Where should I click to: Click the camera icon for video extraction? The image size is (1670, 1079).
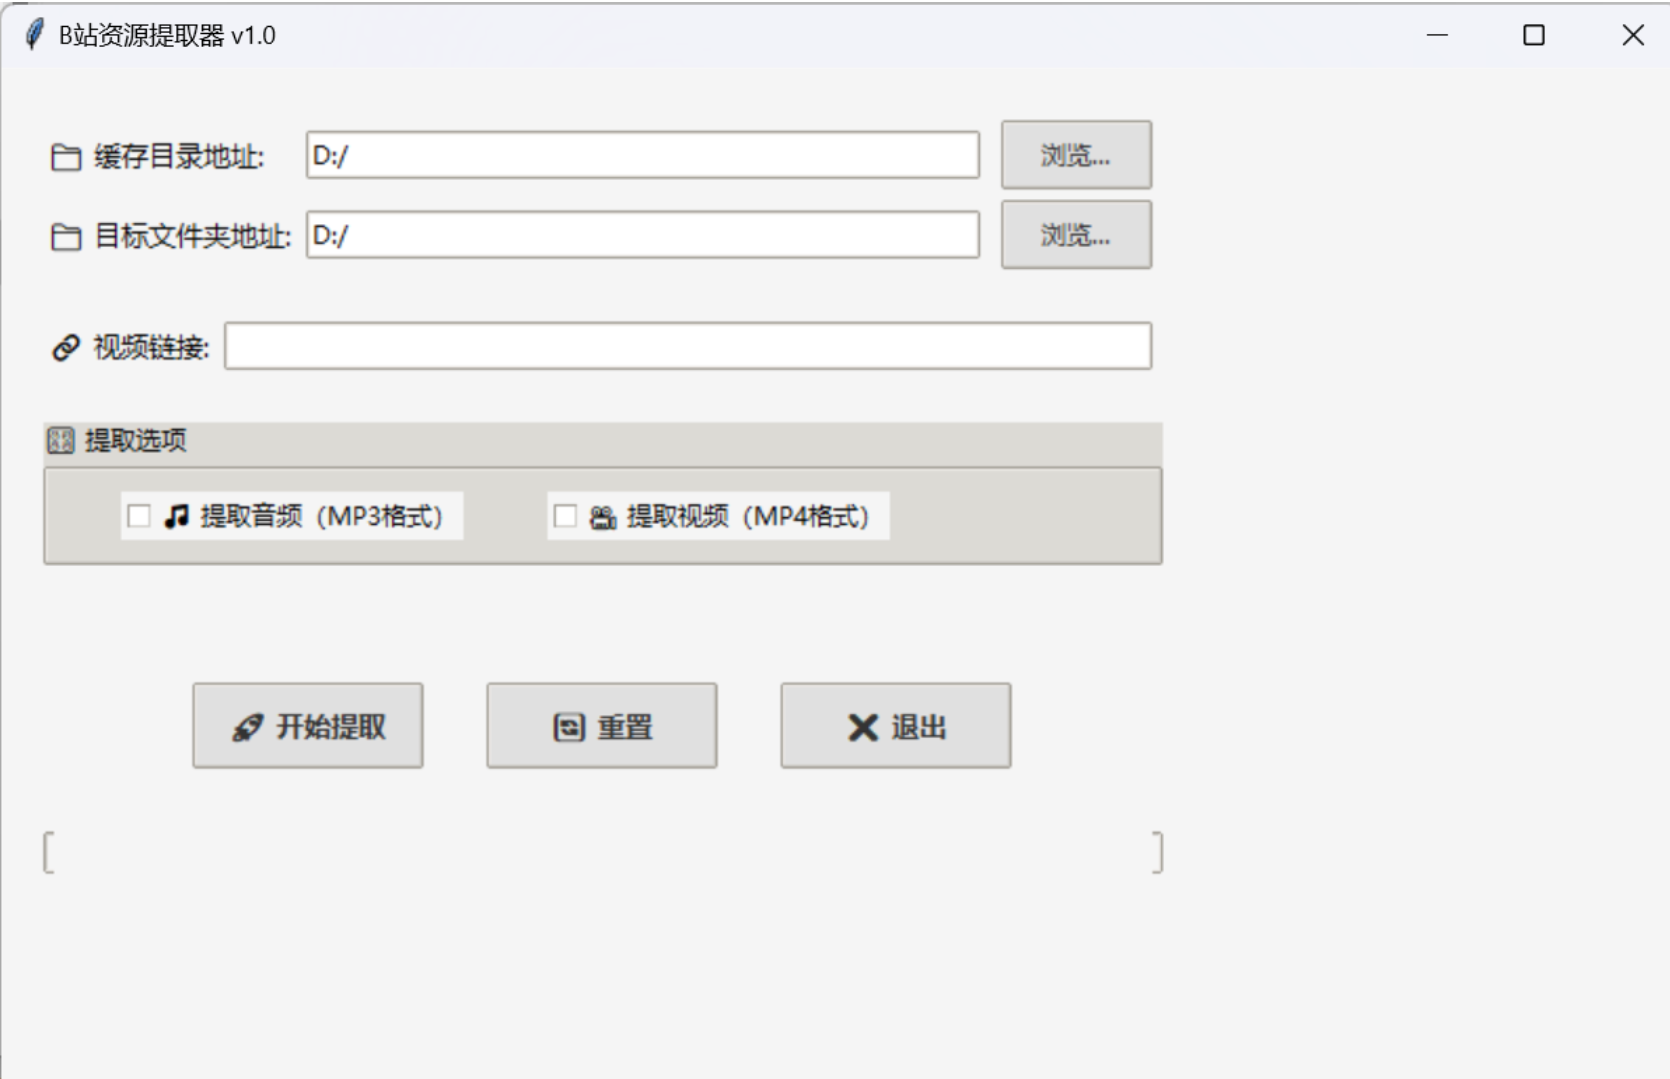click(602, 517)
